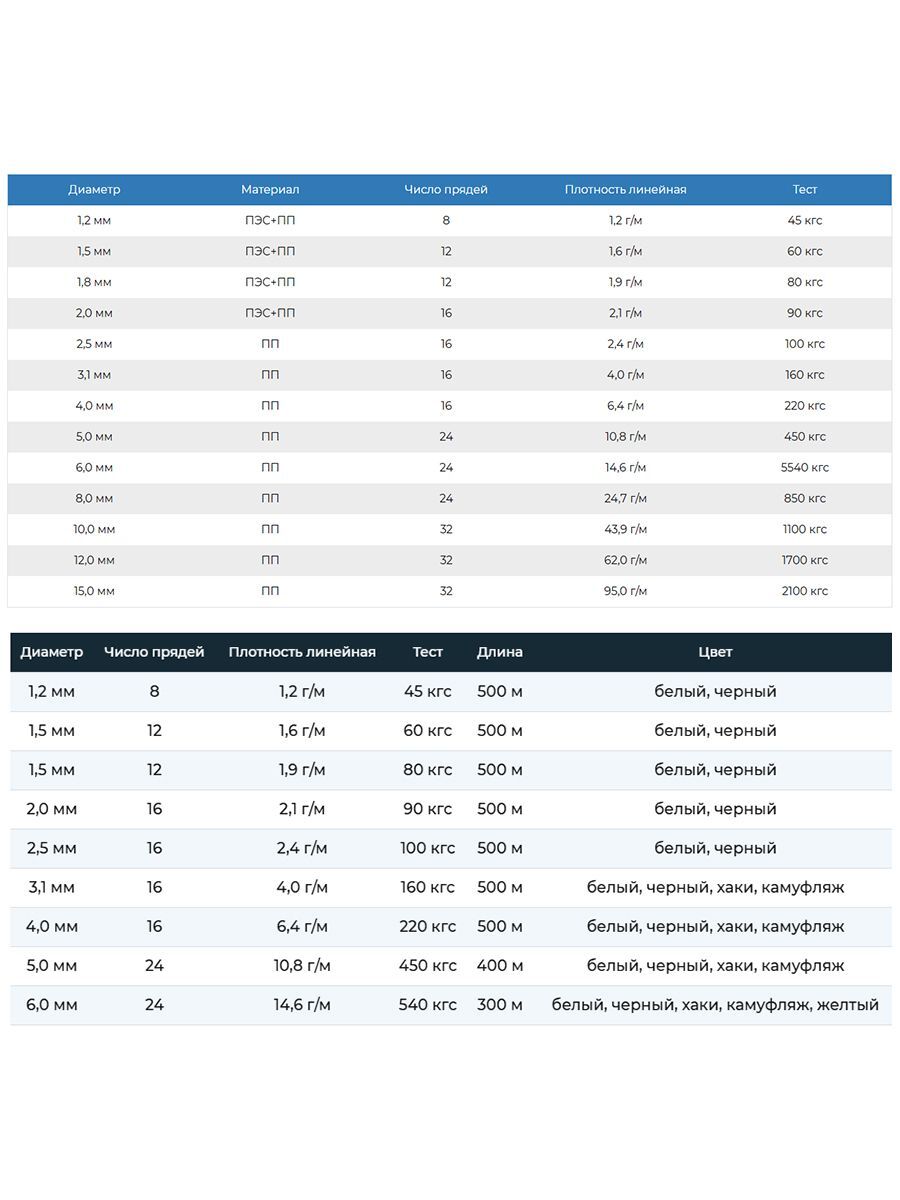Screen dimensions: 900x1200
Task: Select the 5540 кгс test value cell
Action: pyautogui.click(x=805, y=467)
